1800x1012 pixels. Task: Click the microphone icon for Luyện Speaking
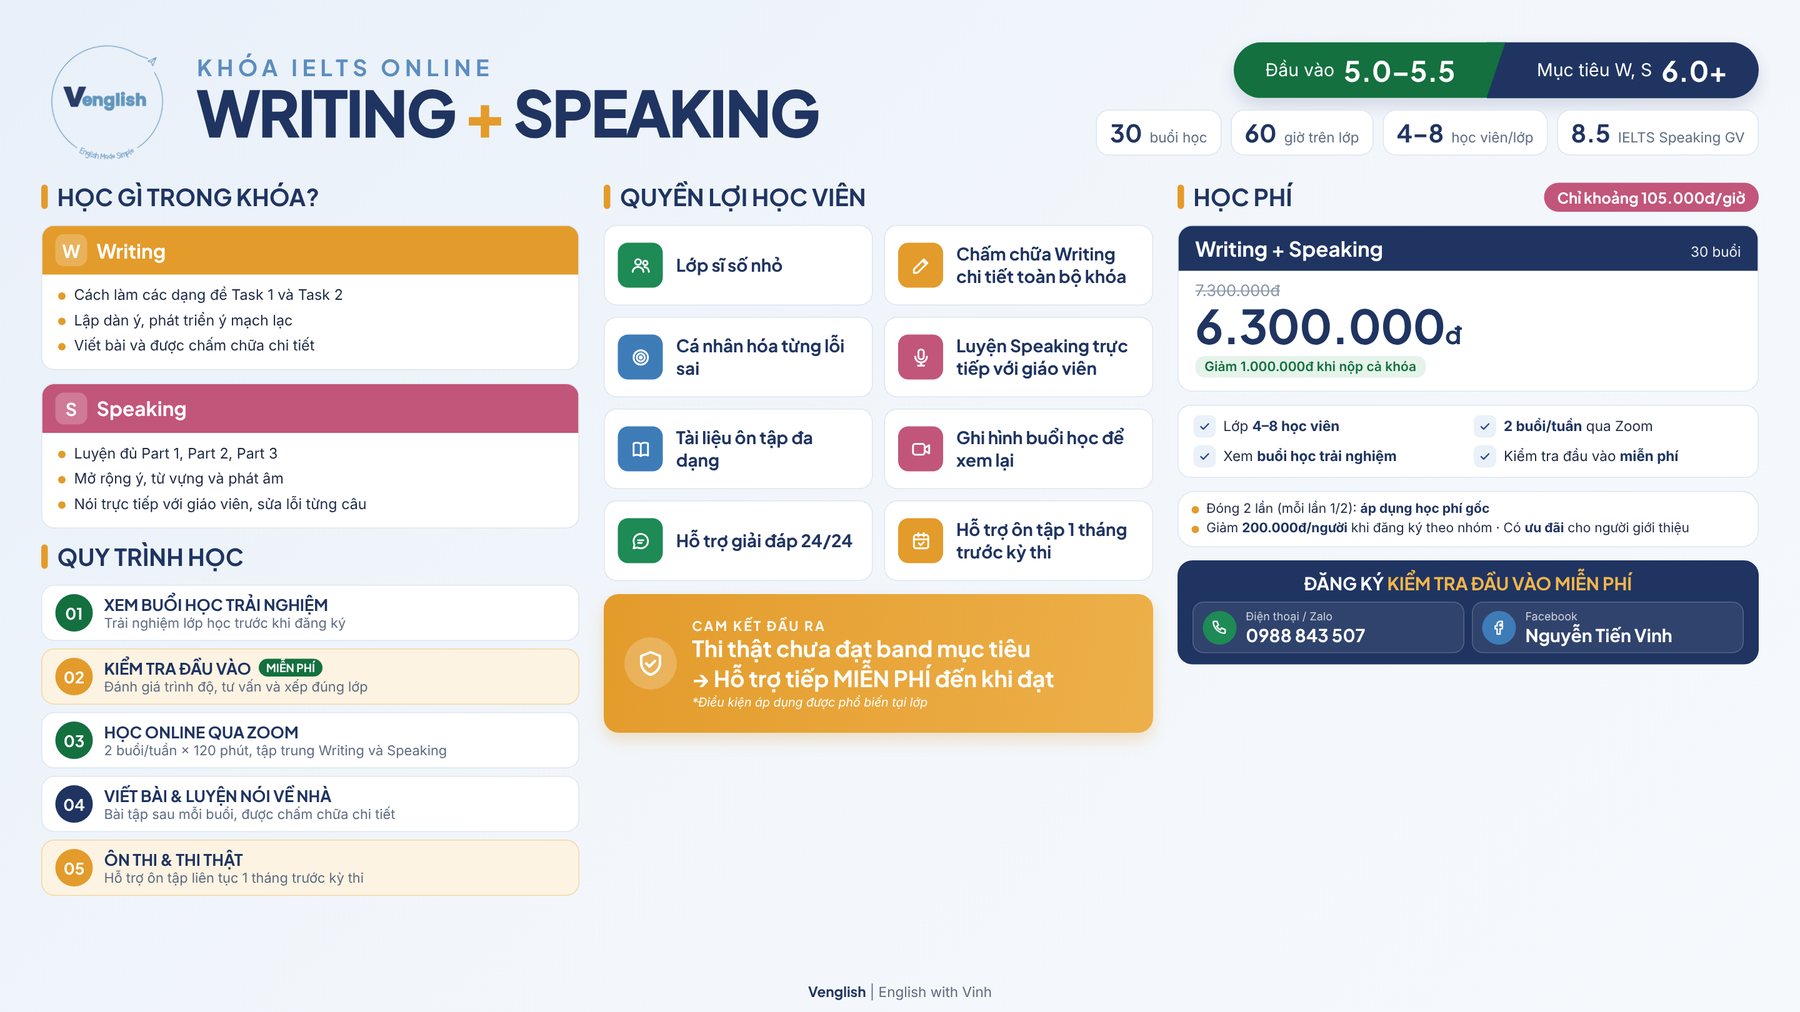(x=920, y=357)
